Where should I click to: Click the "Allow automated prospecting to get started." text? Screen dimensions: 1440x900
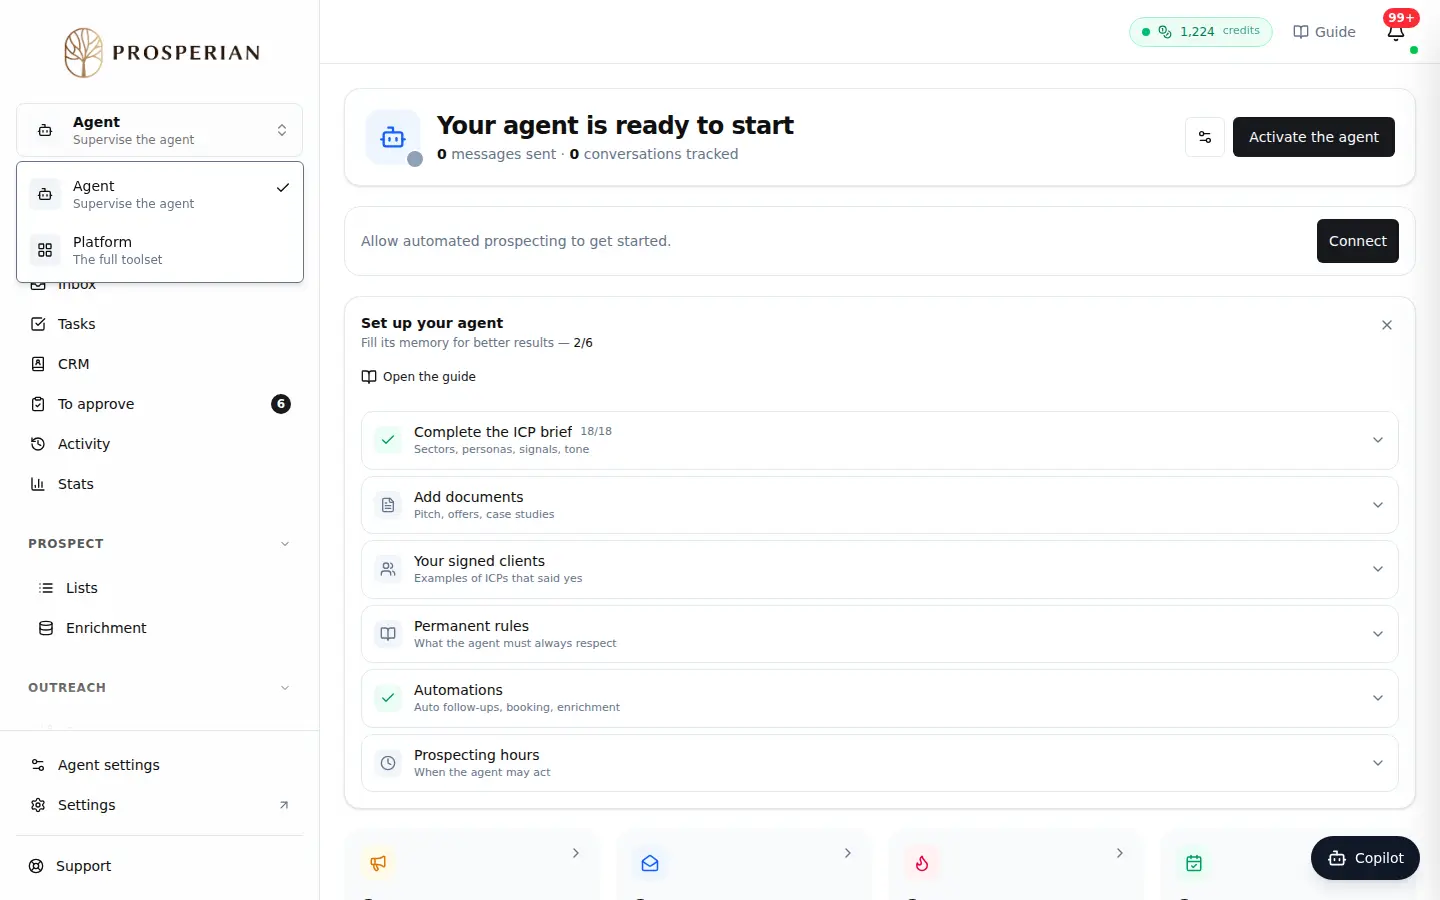pos(516,241)
